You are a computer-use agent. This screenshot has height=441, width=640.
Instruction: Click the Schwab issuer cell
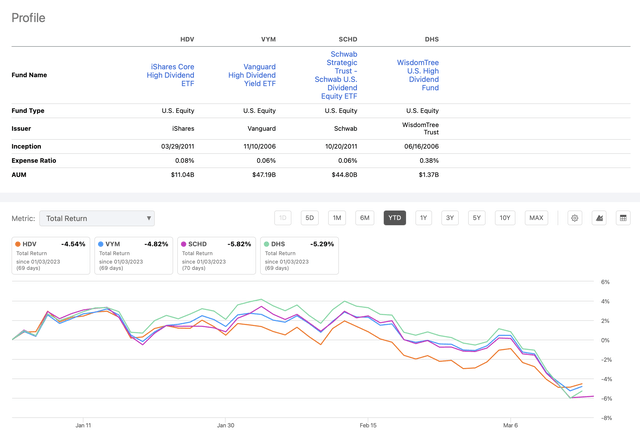coord(346,129)
